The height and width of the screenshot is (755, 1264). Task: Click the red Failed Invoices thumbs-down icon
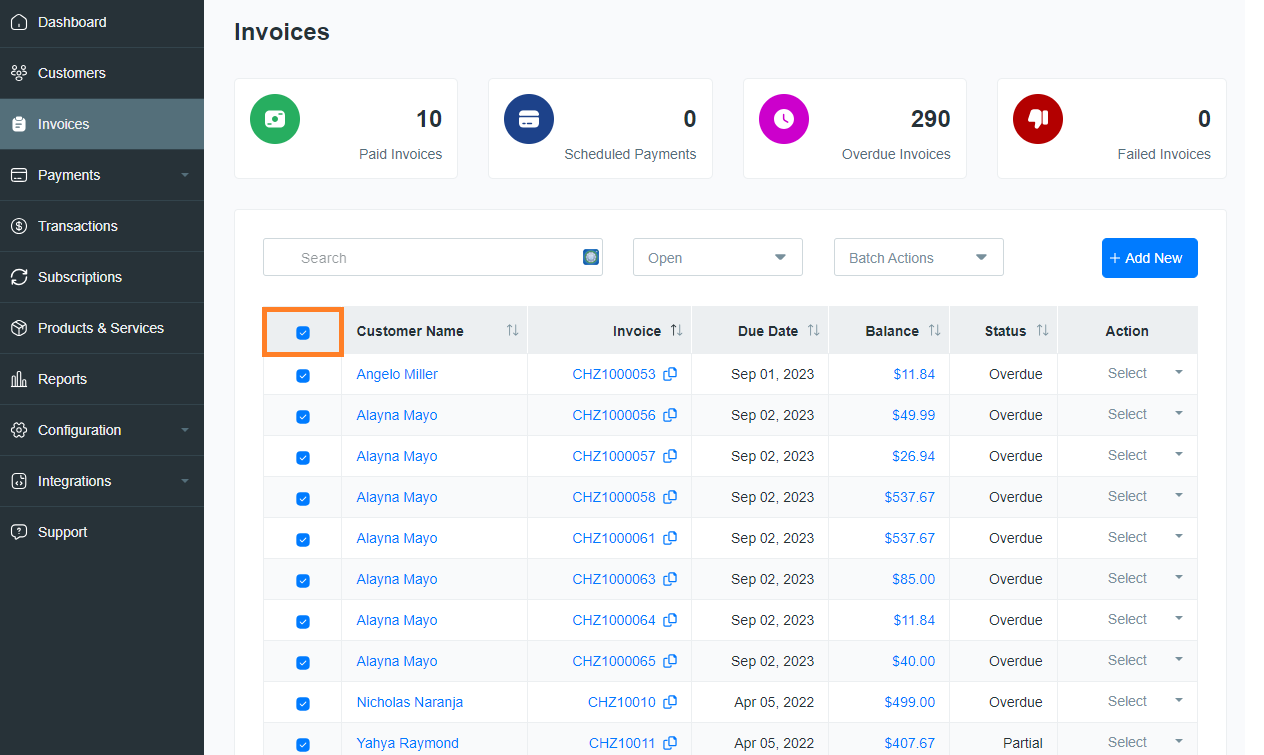[x=1038, y=119]
